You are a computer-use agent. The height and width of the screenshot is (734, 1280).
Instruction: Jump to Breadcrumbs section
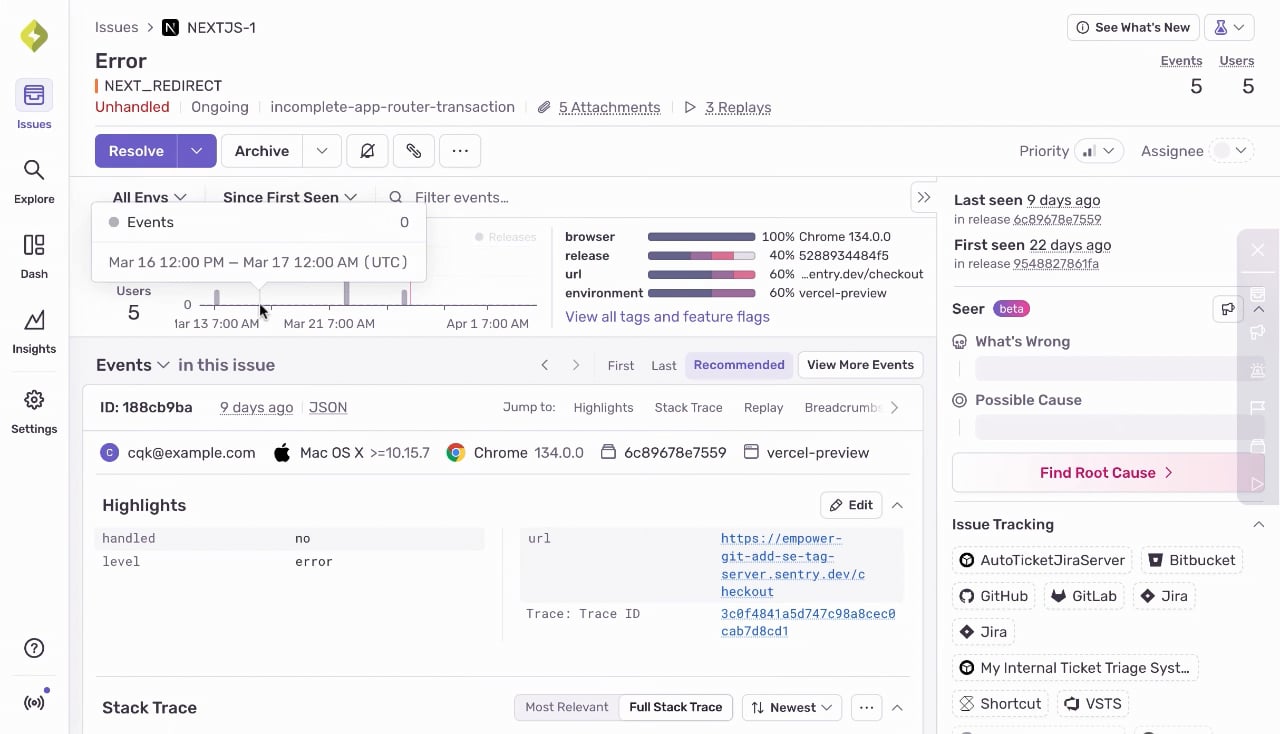843,407
